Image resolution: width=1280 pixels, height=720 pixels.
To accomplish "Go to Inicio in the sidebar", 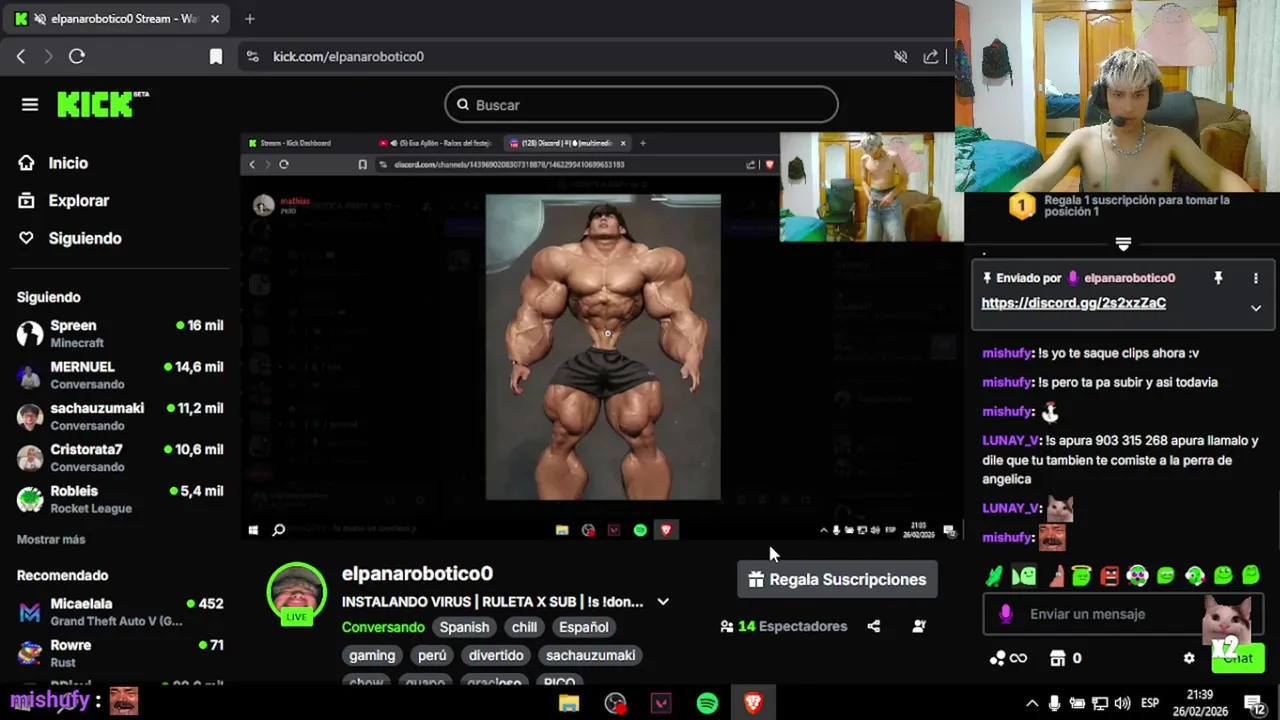I will click(54, 163).
